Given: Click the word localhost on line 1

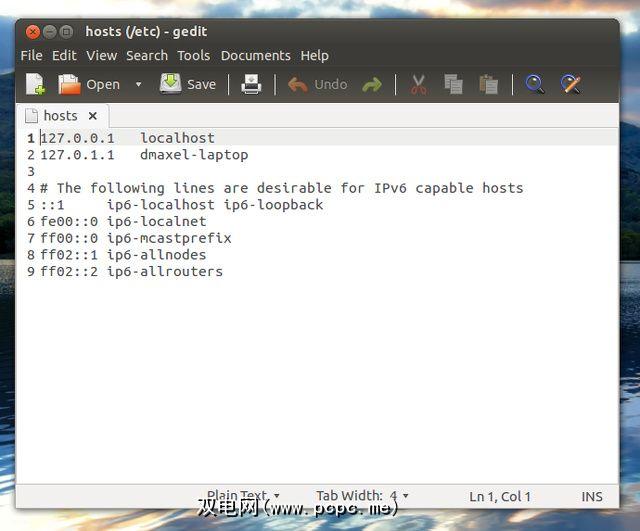Looking at the screenshot, I should tap(178, 138).
